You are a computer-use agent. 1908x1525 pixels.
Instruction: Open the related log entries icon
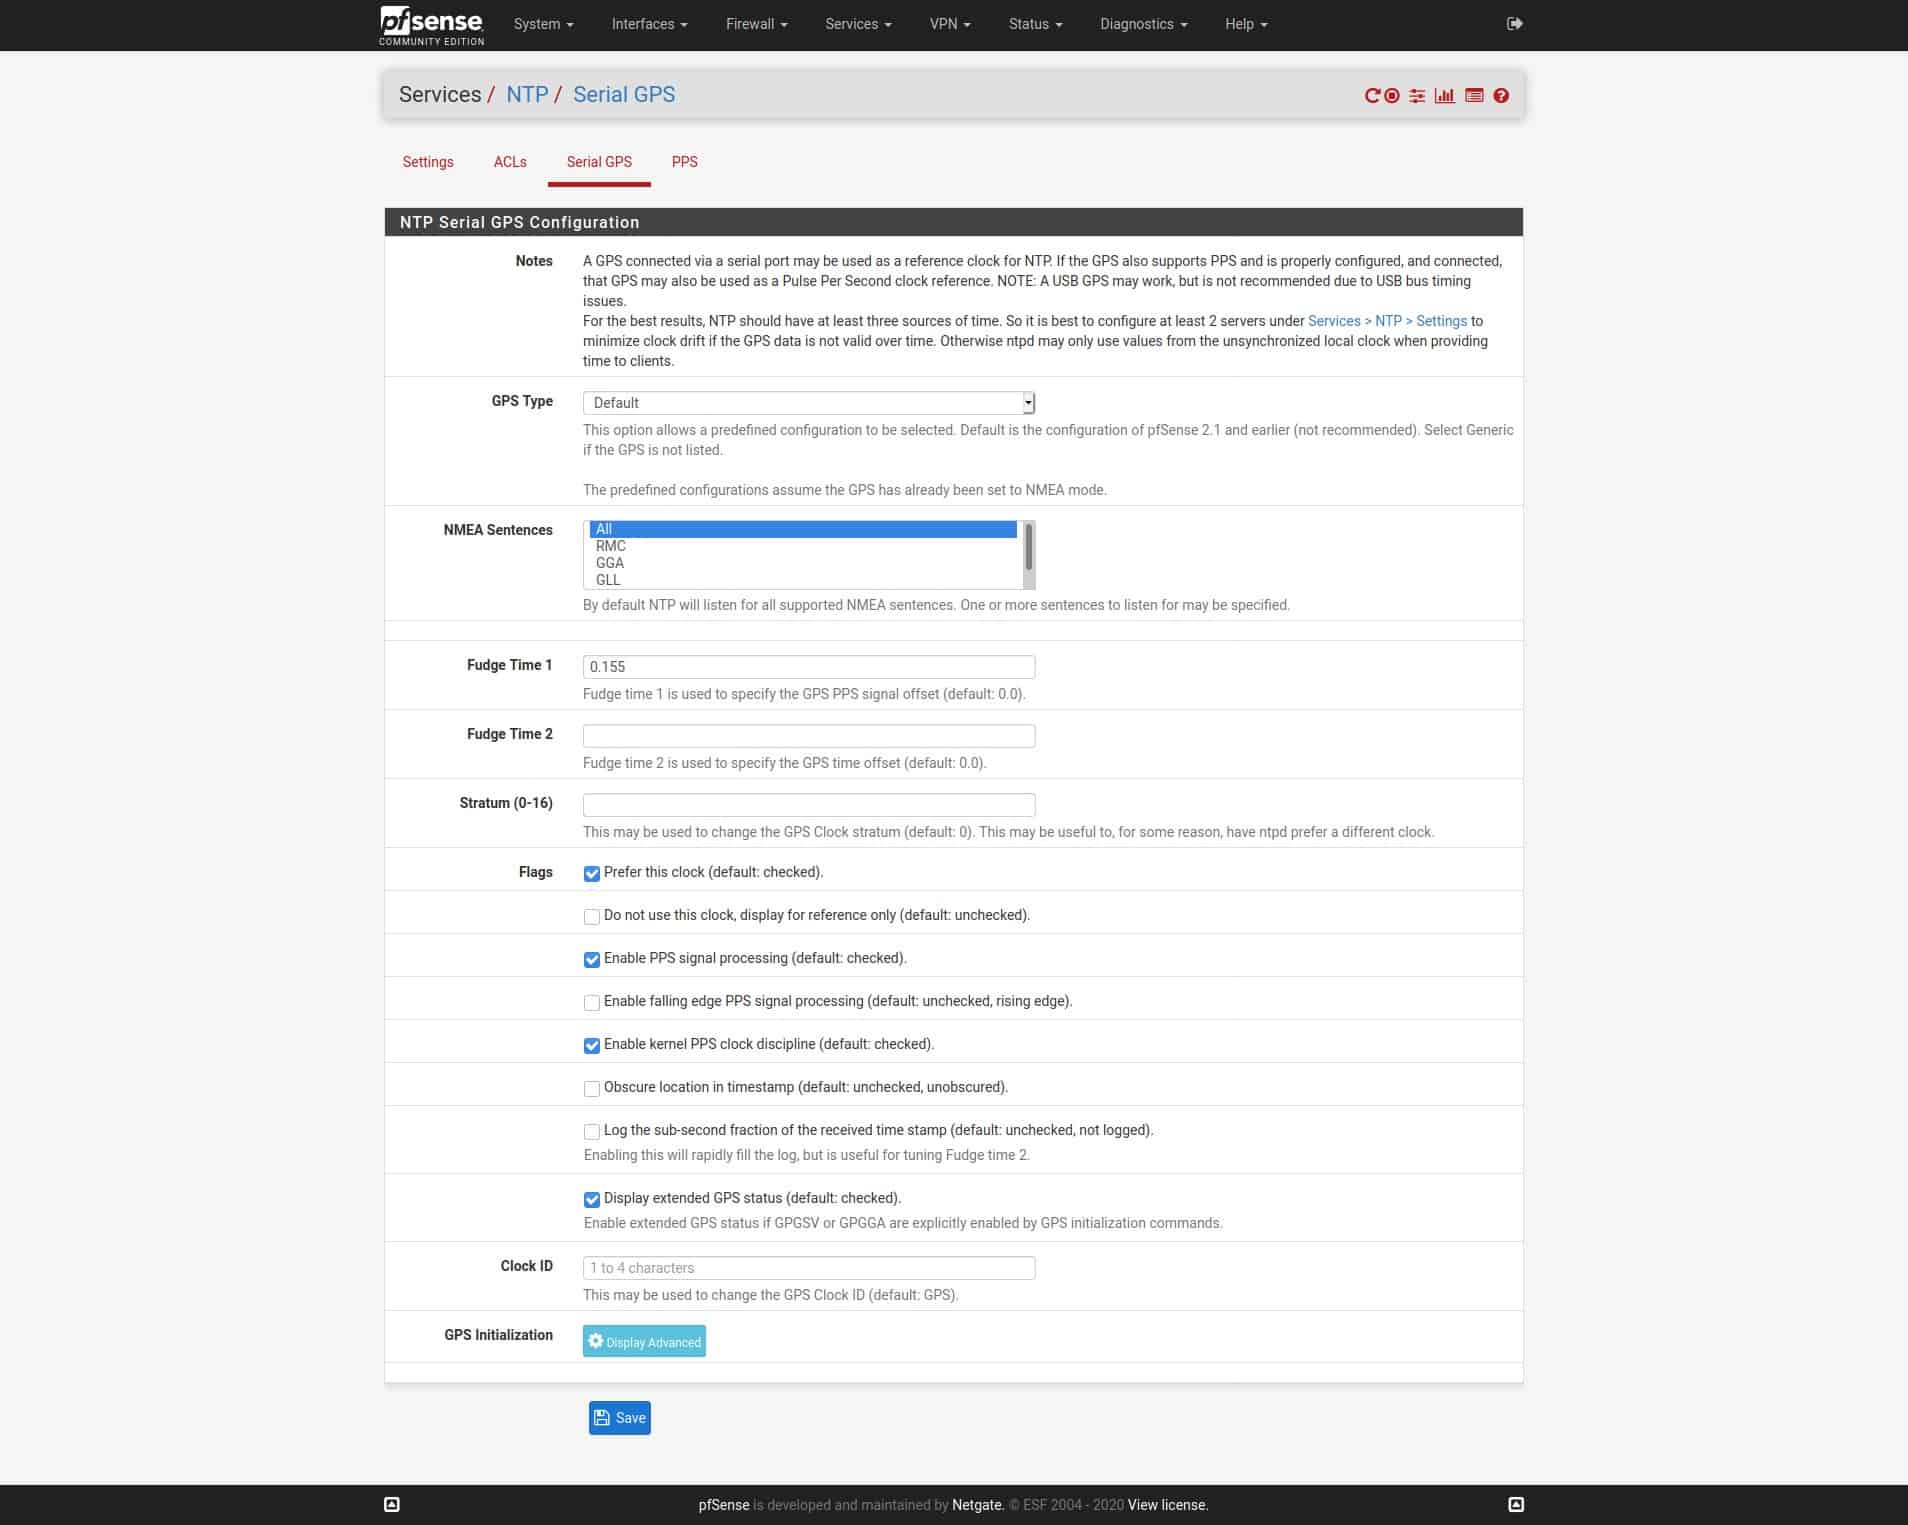point(1474,96)
